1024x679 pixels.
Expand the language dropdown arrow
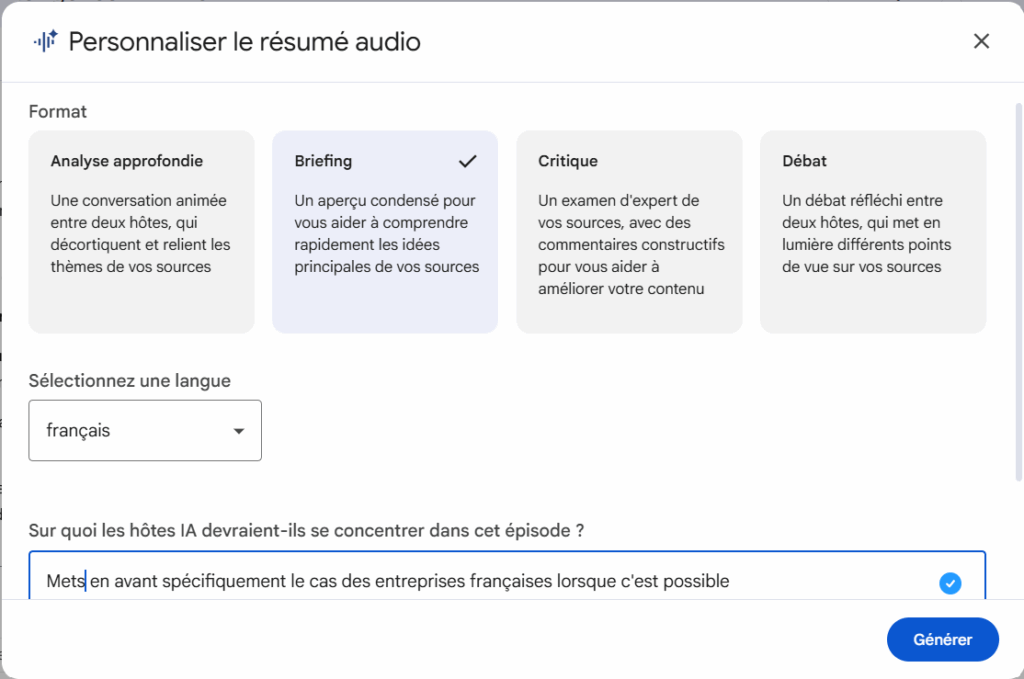tap(238, 431)
